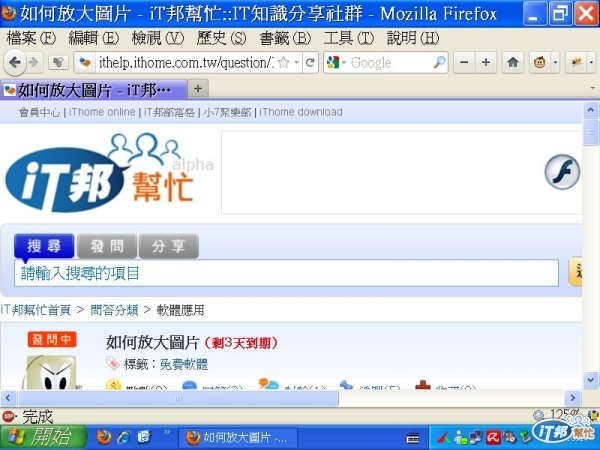Click the iT邦幫忙 site logo
Image resolution: width=600 pixels, height=450 pixels.
109,172
